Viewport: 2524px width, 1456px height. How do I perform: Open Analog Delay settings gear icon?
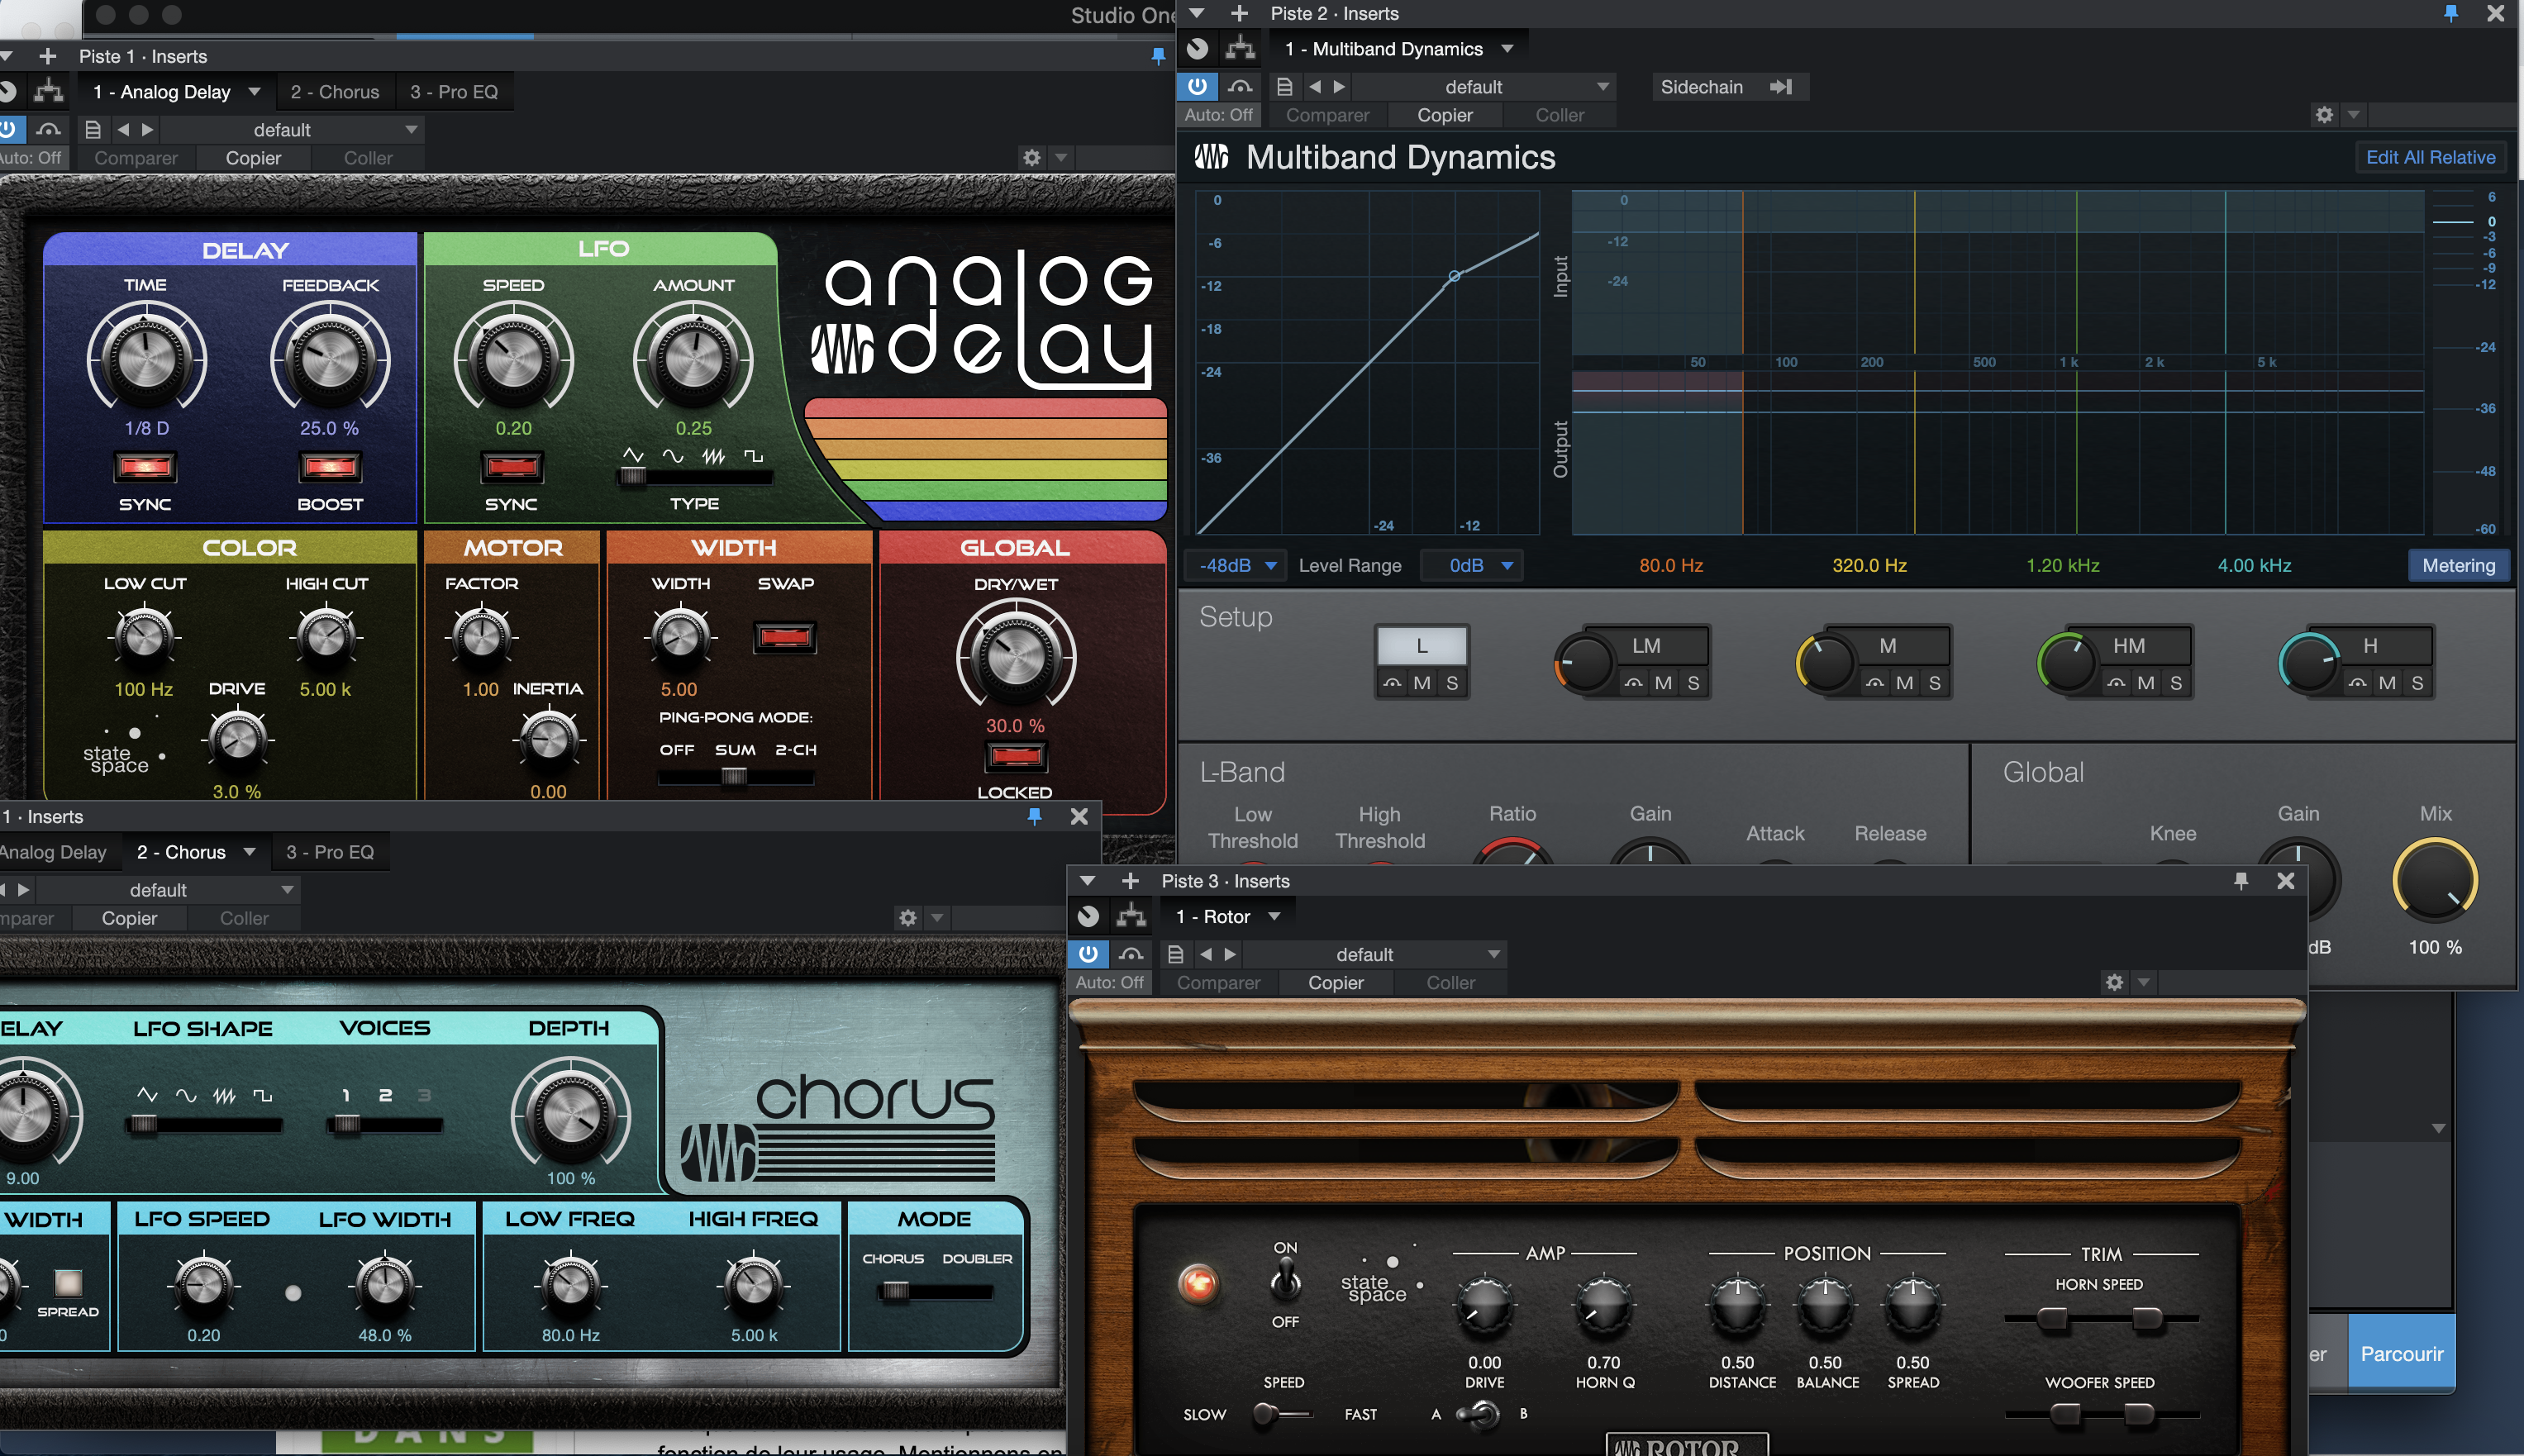pos(1032,158)
